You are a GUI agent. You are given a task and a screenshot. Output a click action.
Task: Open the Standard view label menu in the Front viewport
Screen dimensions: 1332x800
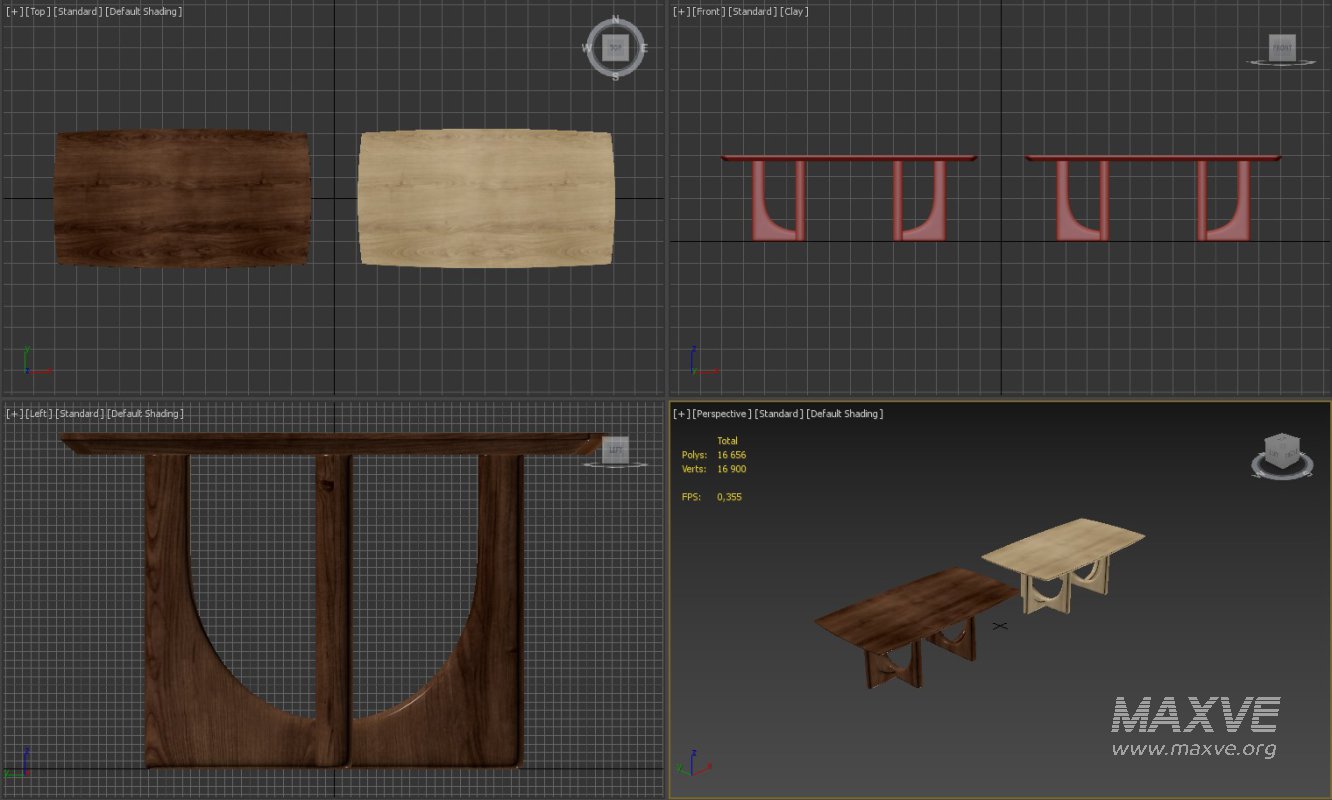(750, 11)
